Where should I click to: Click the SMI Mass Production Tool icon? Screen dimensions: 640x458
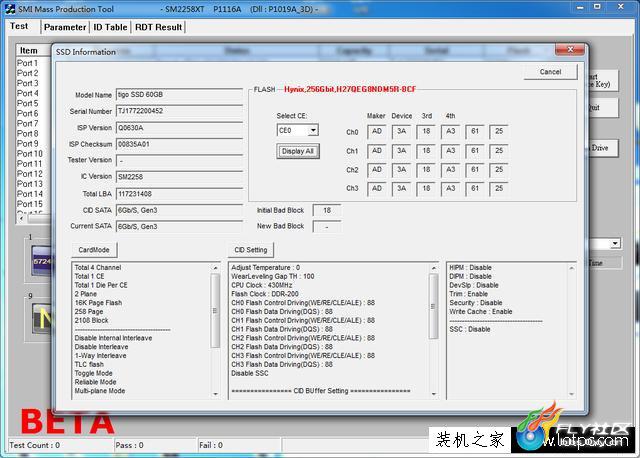pos(10,9)
